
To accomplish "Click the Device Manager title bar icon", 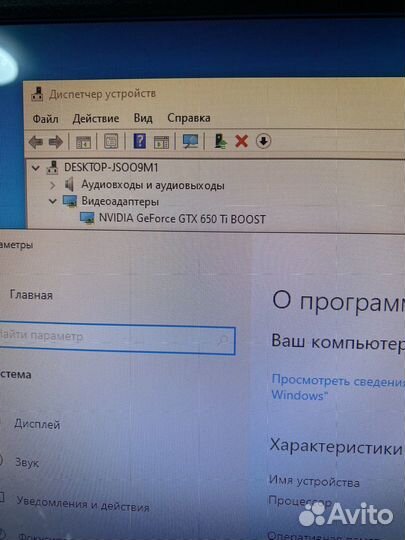I will (x=37, y=94).
